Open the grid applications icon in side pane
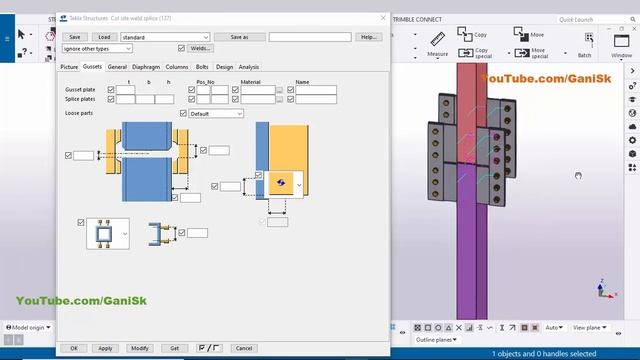 [x=632, y=168]
